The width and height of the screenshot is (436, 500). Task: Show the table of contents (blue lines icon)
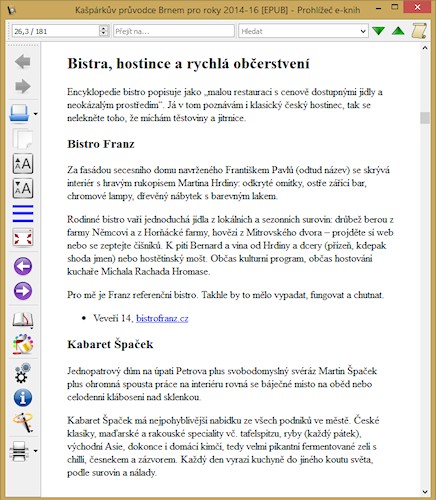tap(23, 214)
